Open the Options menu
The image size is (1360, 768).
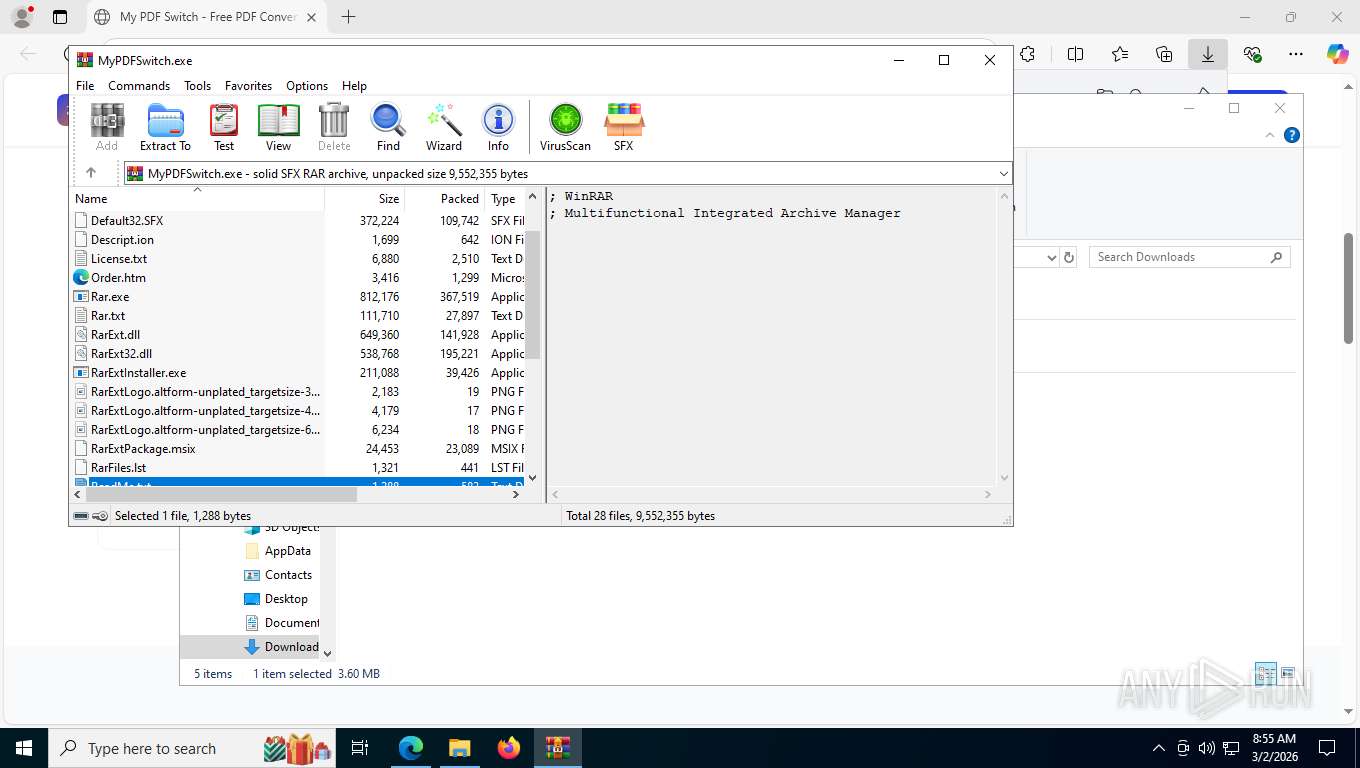click(307, 86)
